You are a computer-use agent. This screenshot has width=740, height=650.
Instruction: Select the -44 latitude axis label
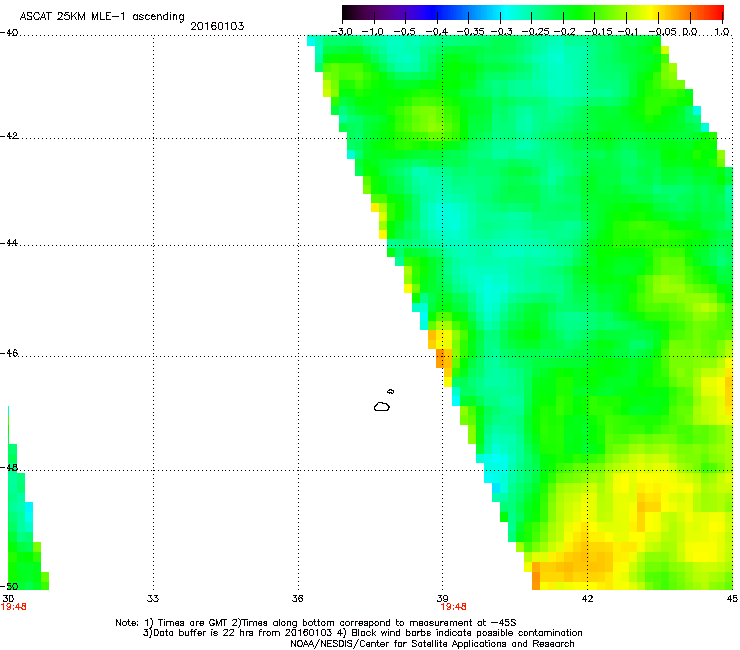[9, 243]
